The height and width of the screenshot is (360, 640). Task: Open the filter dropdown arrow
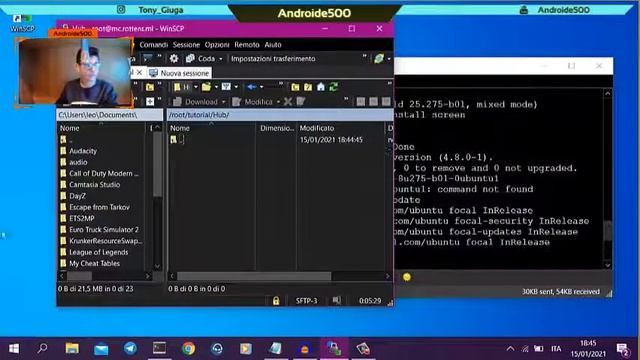tap(236, 87)
